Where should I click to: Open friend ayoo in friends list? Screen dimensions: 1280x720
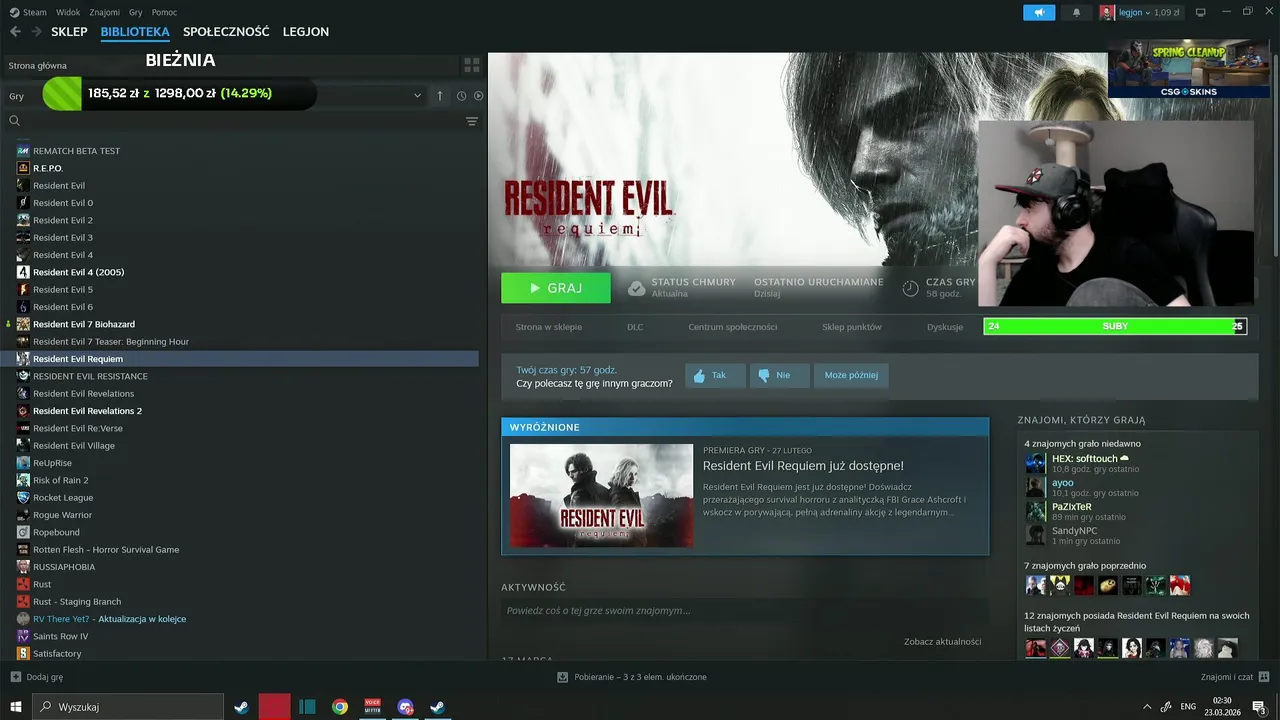(1062, 483)
